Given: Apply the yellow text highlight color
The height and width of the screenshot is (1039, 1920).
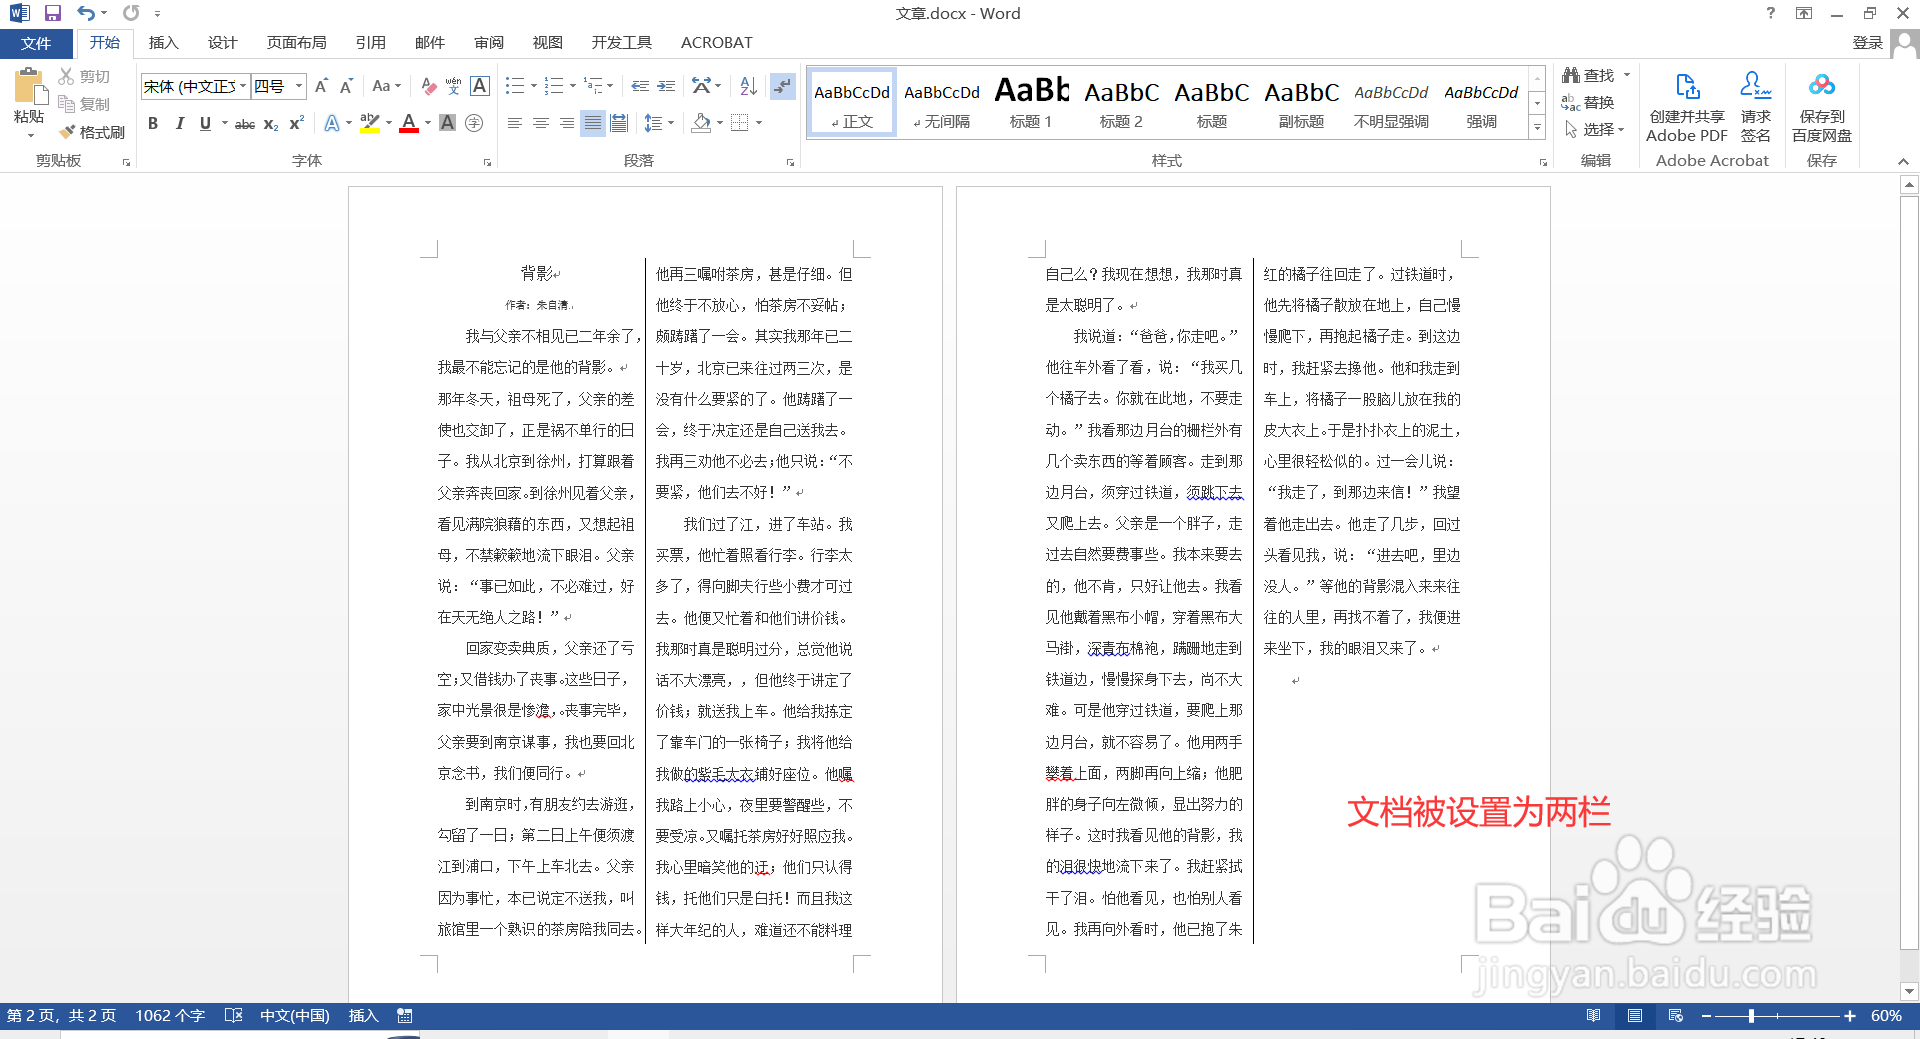Looking at the screenshot, I should pos(369,123).
